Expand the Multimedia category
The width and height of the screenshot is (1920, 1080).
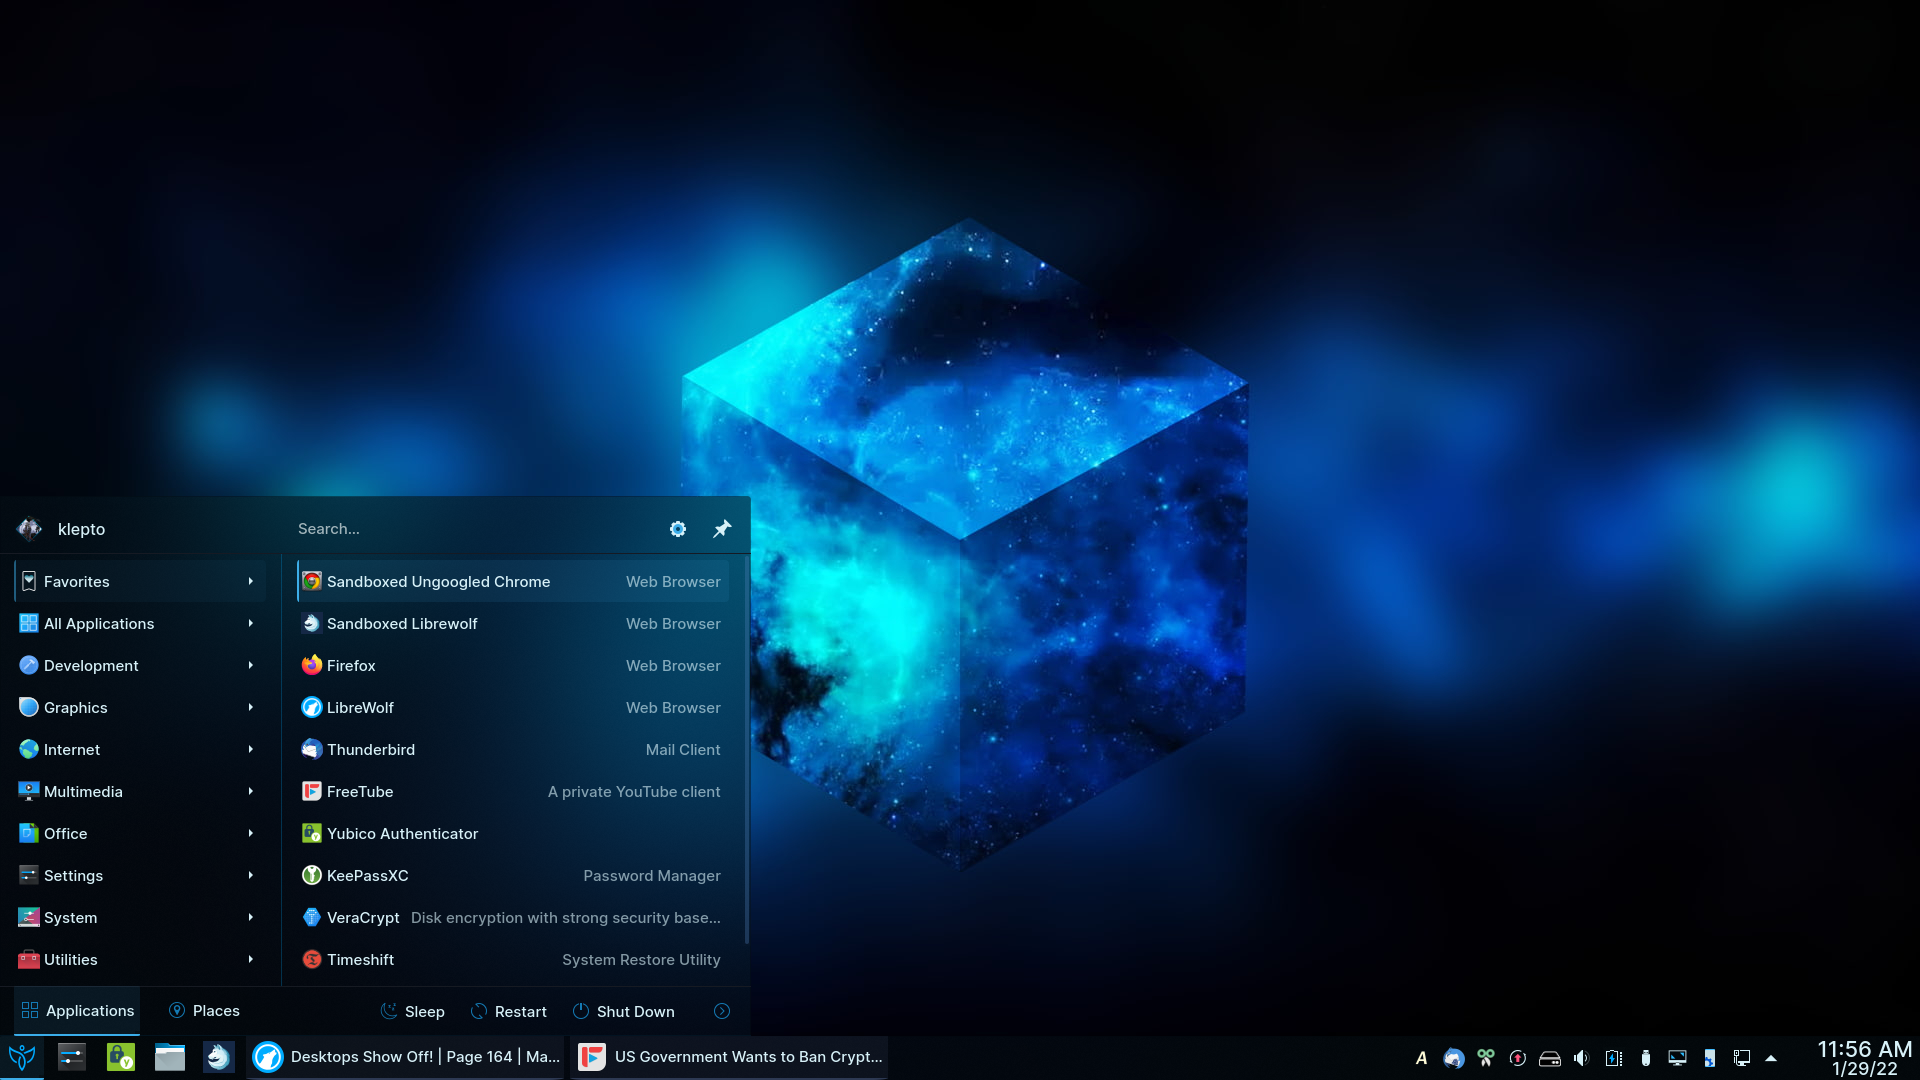[x=83, y=791]
